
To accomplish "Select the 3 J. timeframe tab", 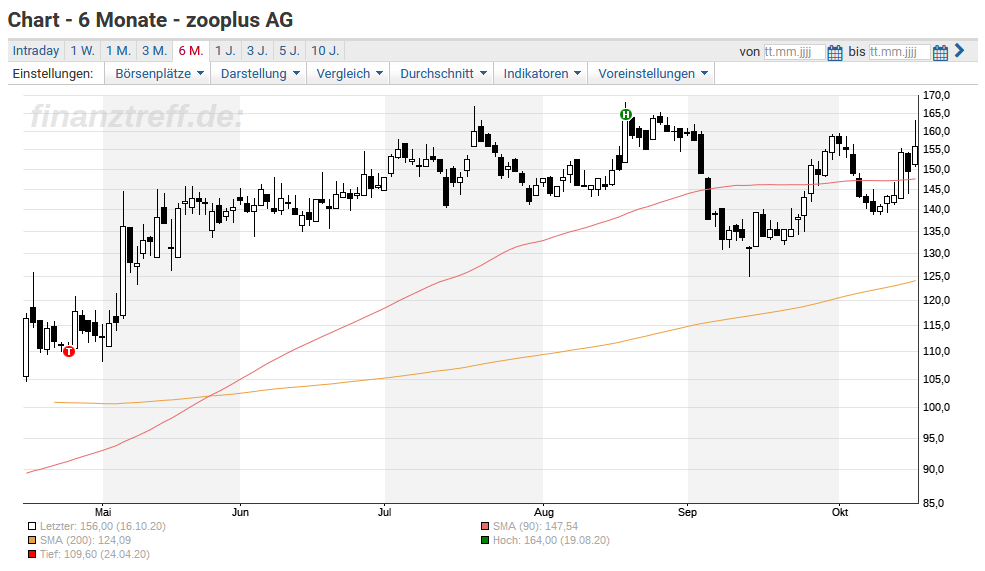I will [257, 51].
